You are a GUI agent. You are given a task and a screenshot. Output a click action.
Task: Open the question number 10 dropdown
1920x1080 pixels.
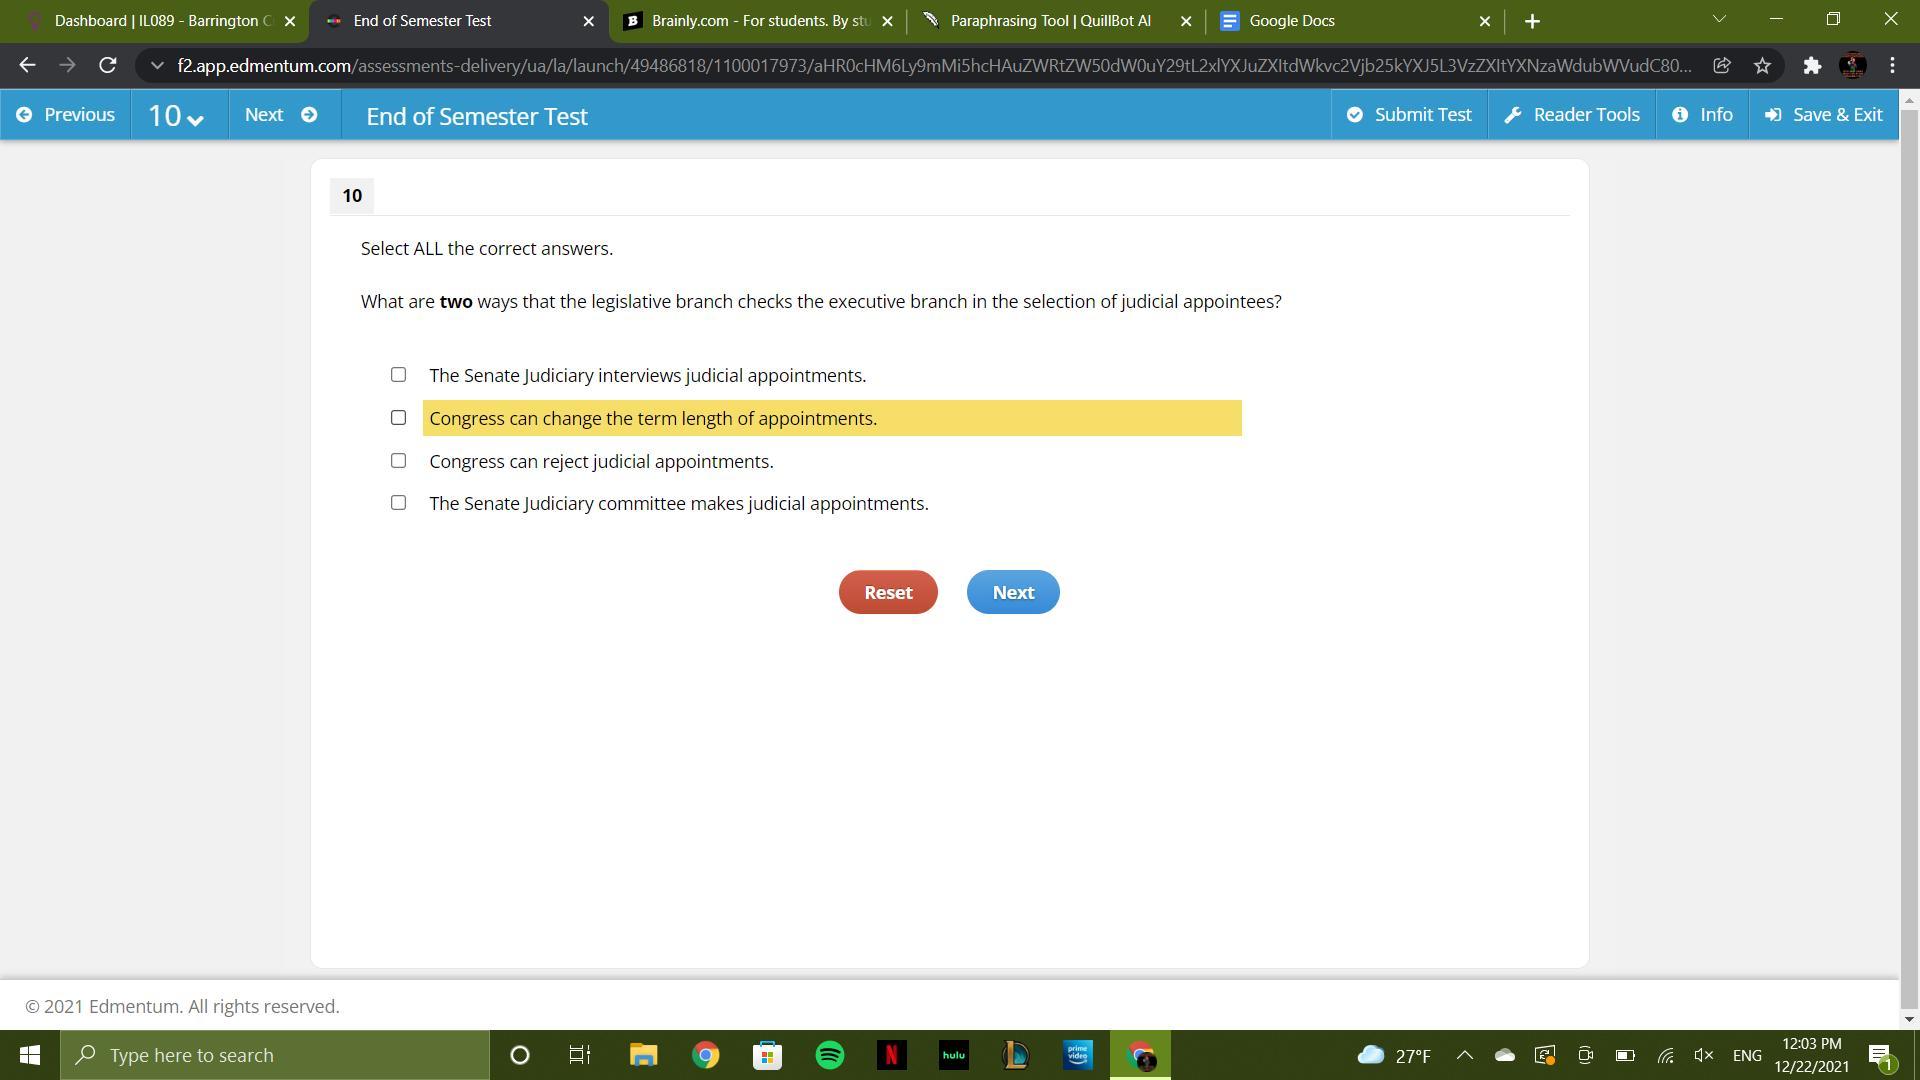point(177,116)
